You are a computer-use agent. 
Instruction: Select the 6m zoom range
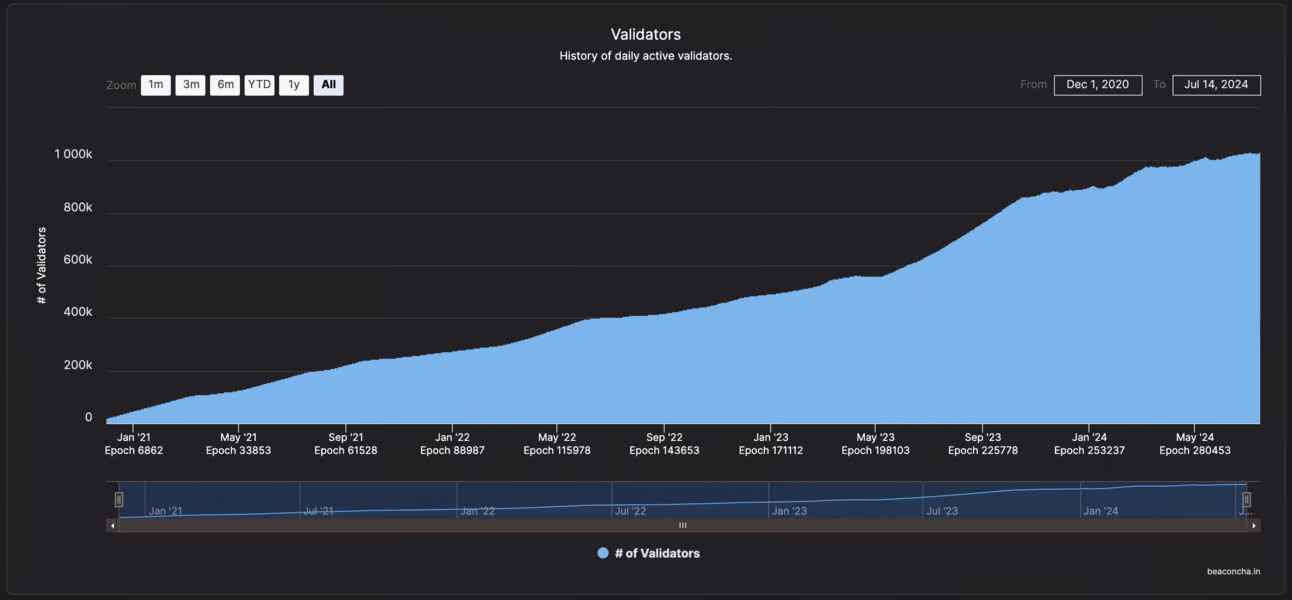click(225, 85)
